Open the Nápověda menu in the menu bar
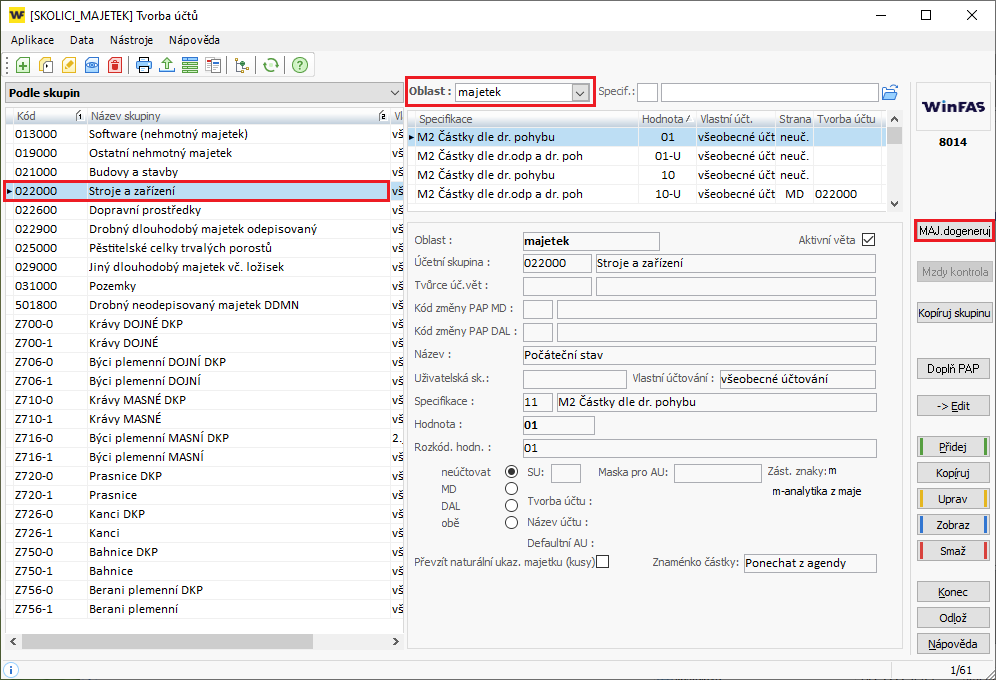Viewport: 996px width, 680px height. 194,40
